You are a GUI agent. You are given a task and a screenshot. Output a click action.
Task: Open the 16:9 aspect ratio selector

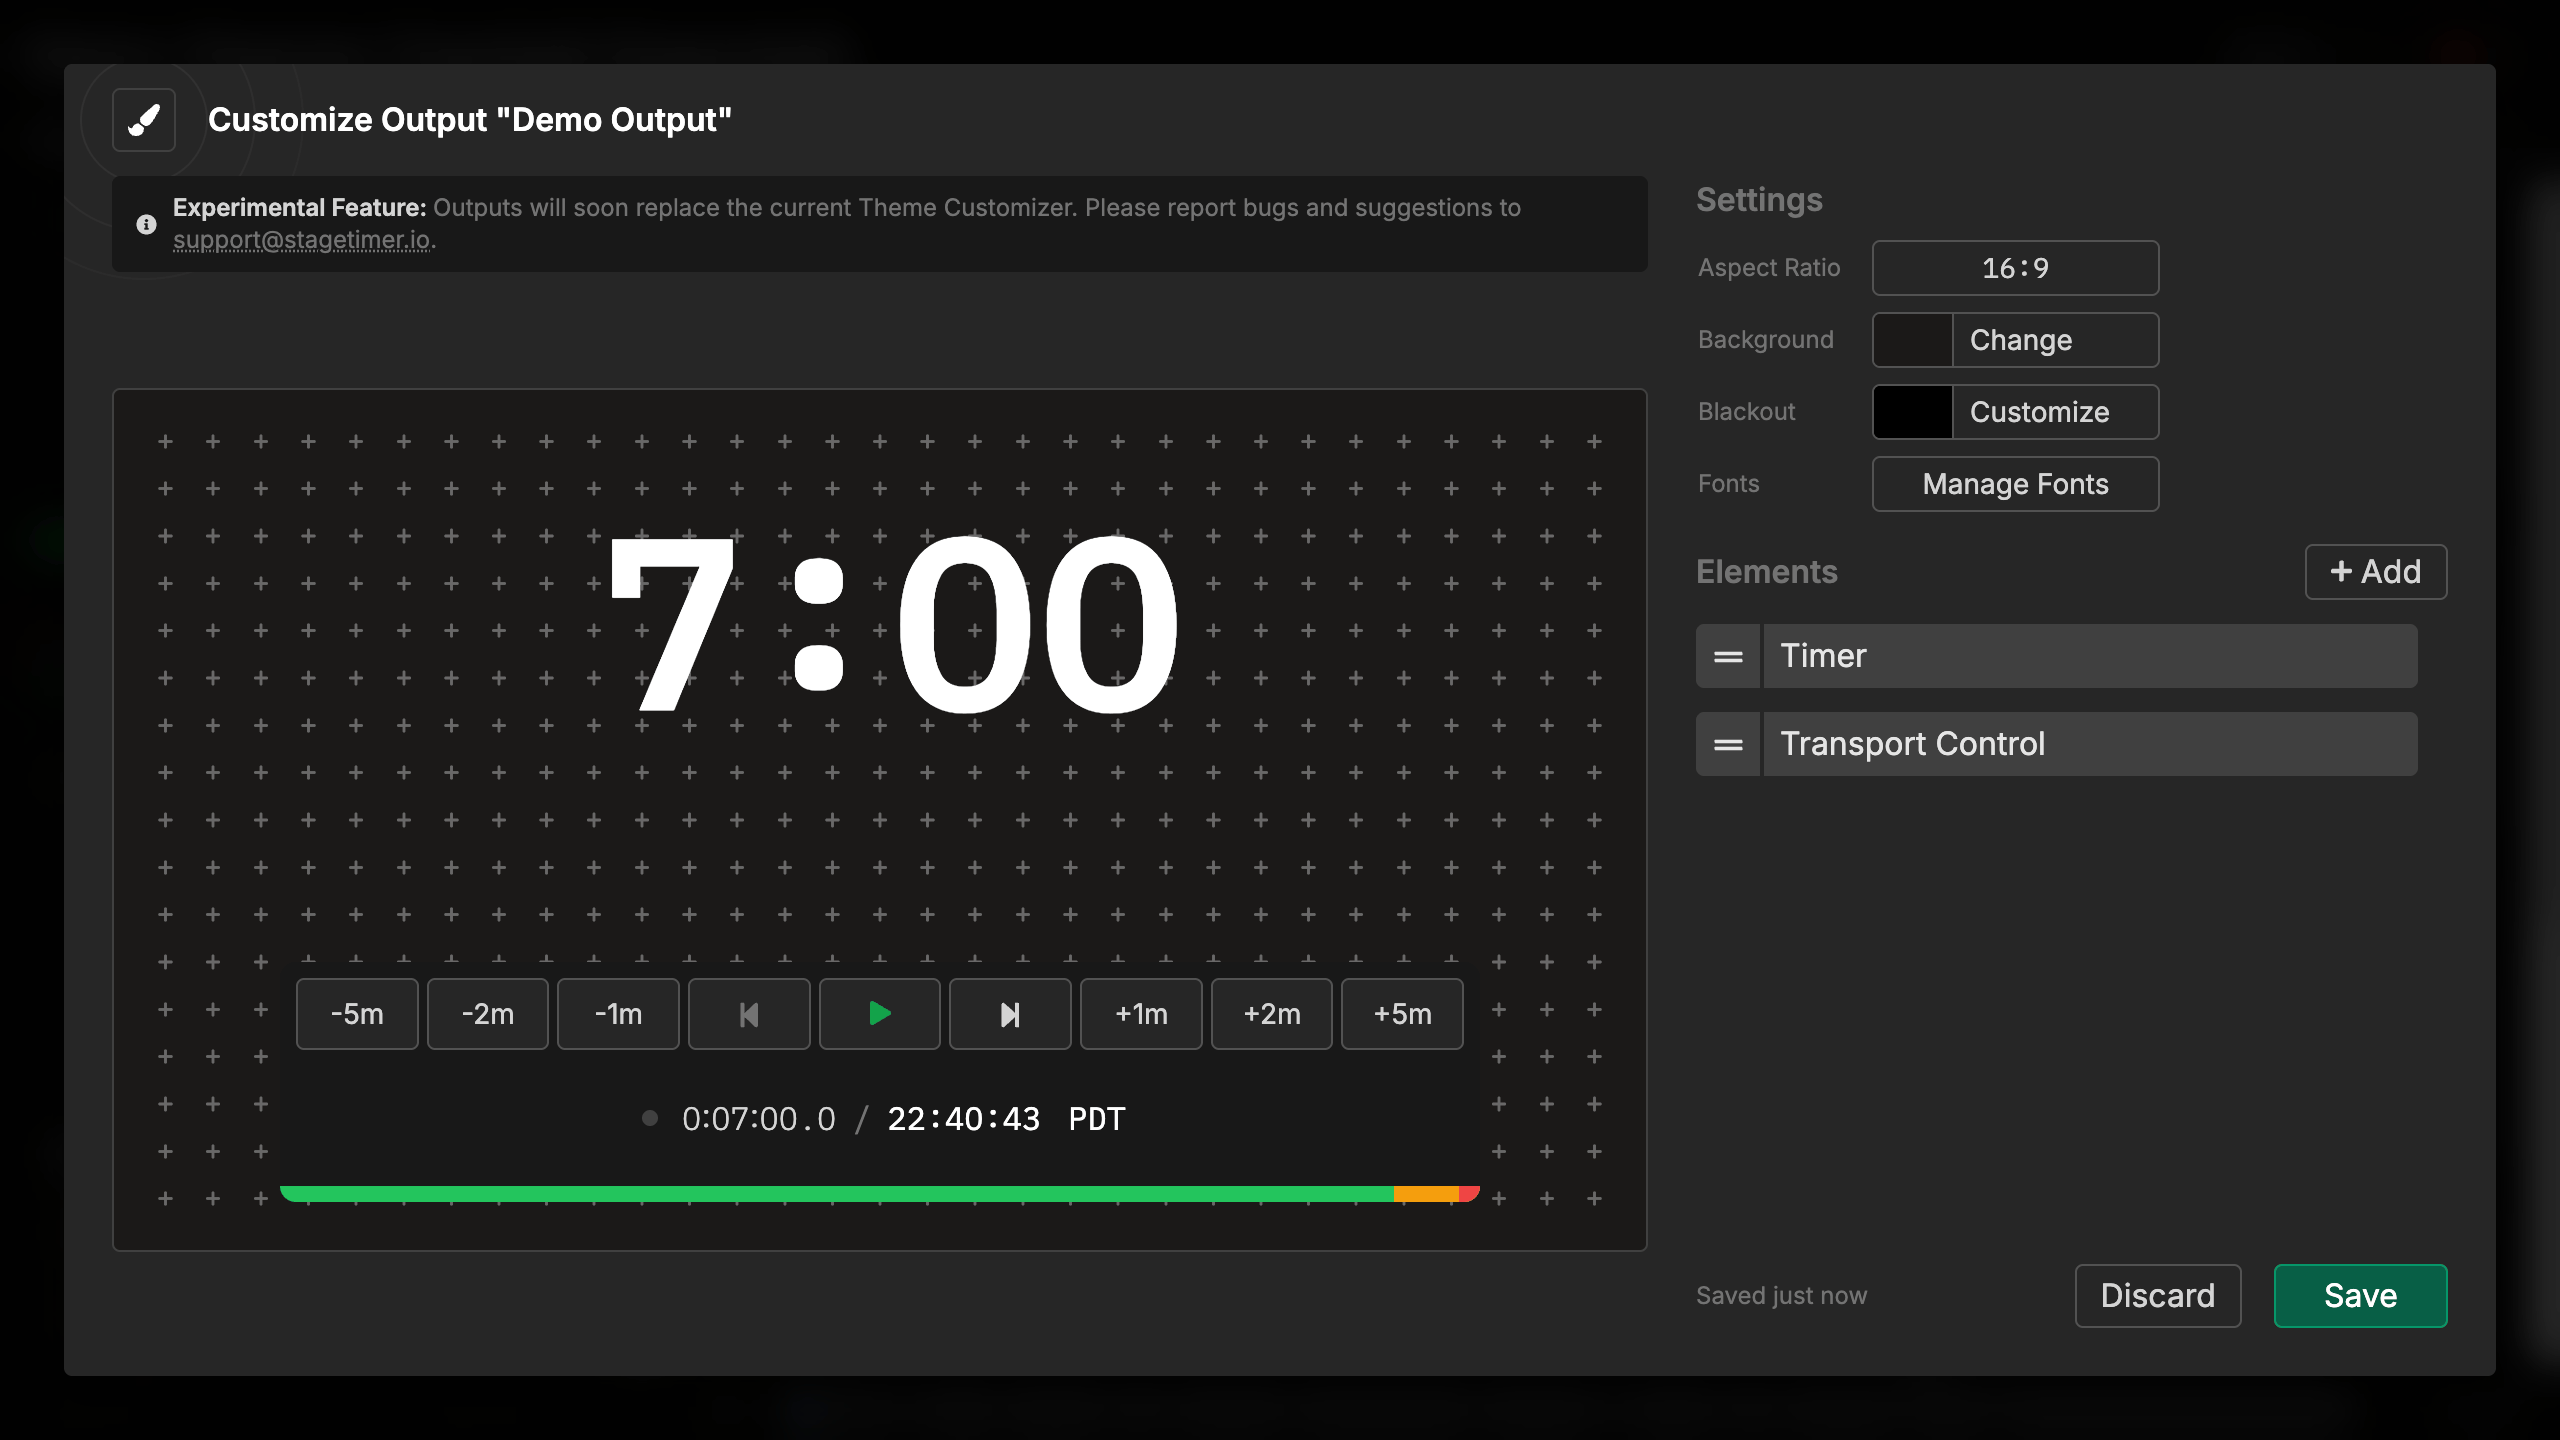click(2015, 268)
